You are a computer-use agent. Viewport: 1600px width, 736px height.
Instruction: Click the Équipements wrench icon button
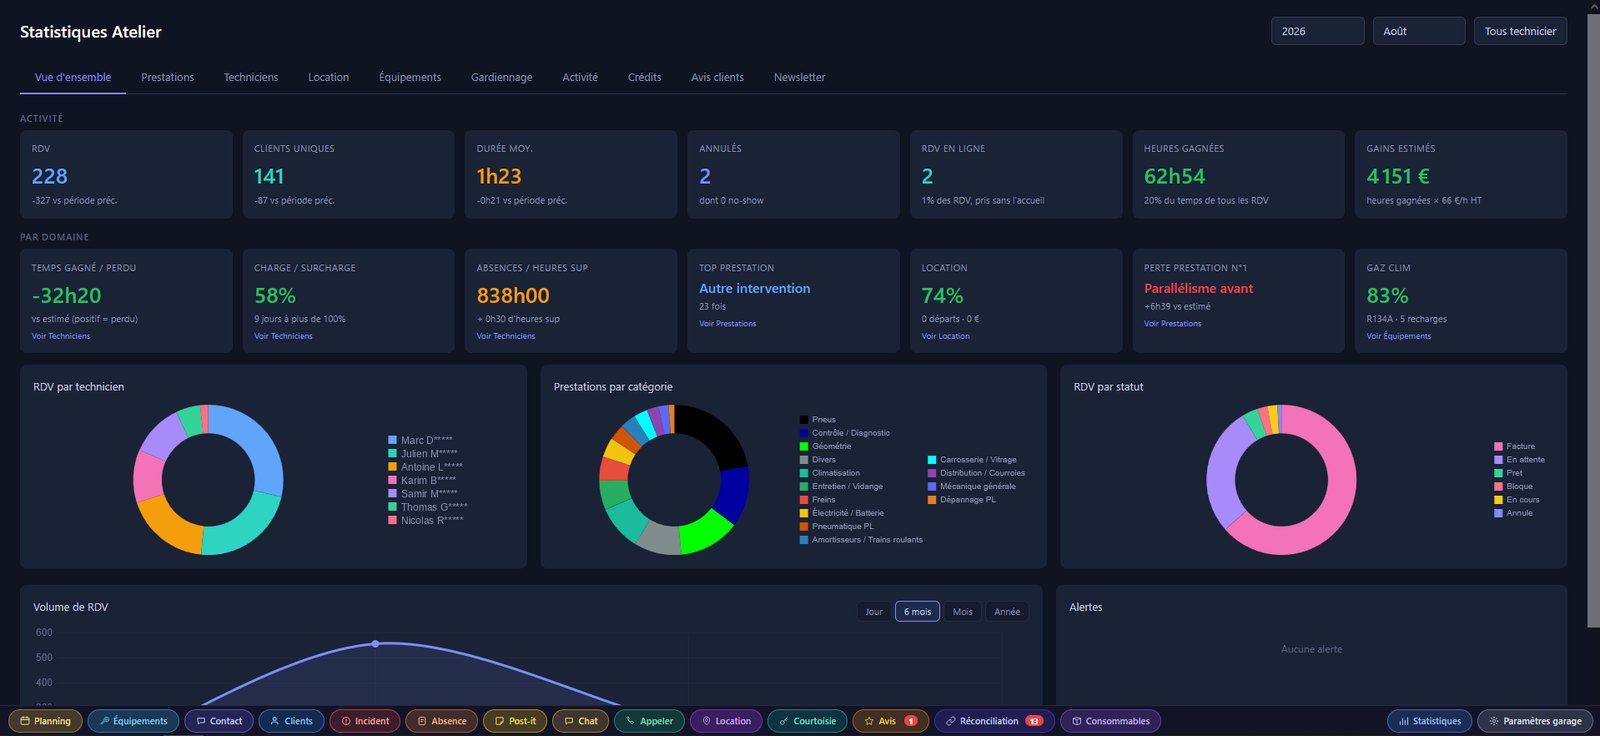pos(134,721)
